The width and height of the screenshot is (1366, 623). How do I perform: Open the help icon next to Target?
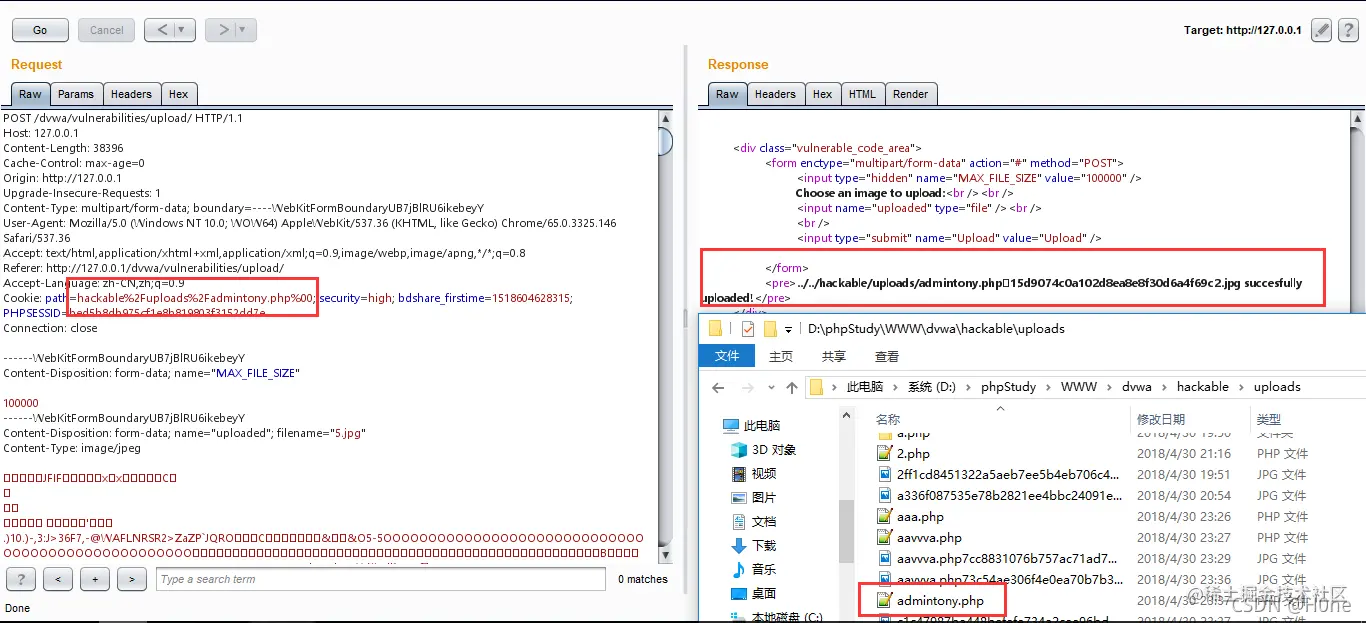(1347, 30)
